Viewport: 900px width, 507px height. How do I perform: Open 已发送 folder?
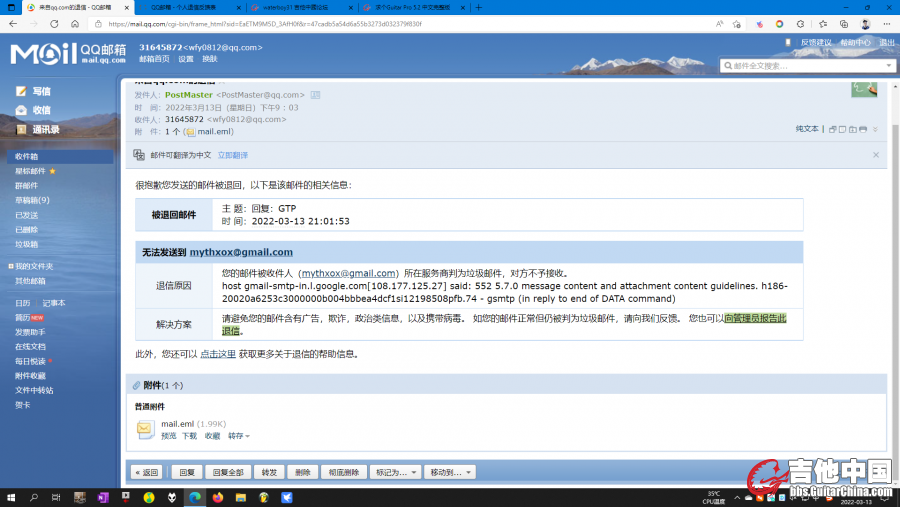point(26,215)
